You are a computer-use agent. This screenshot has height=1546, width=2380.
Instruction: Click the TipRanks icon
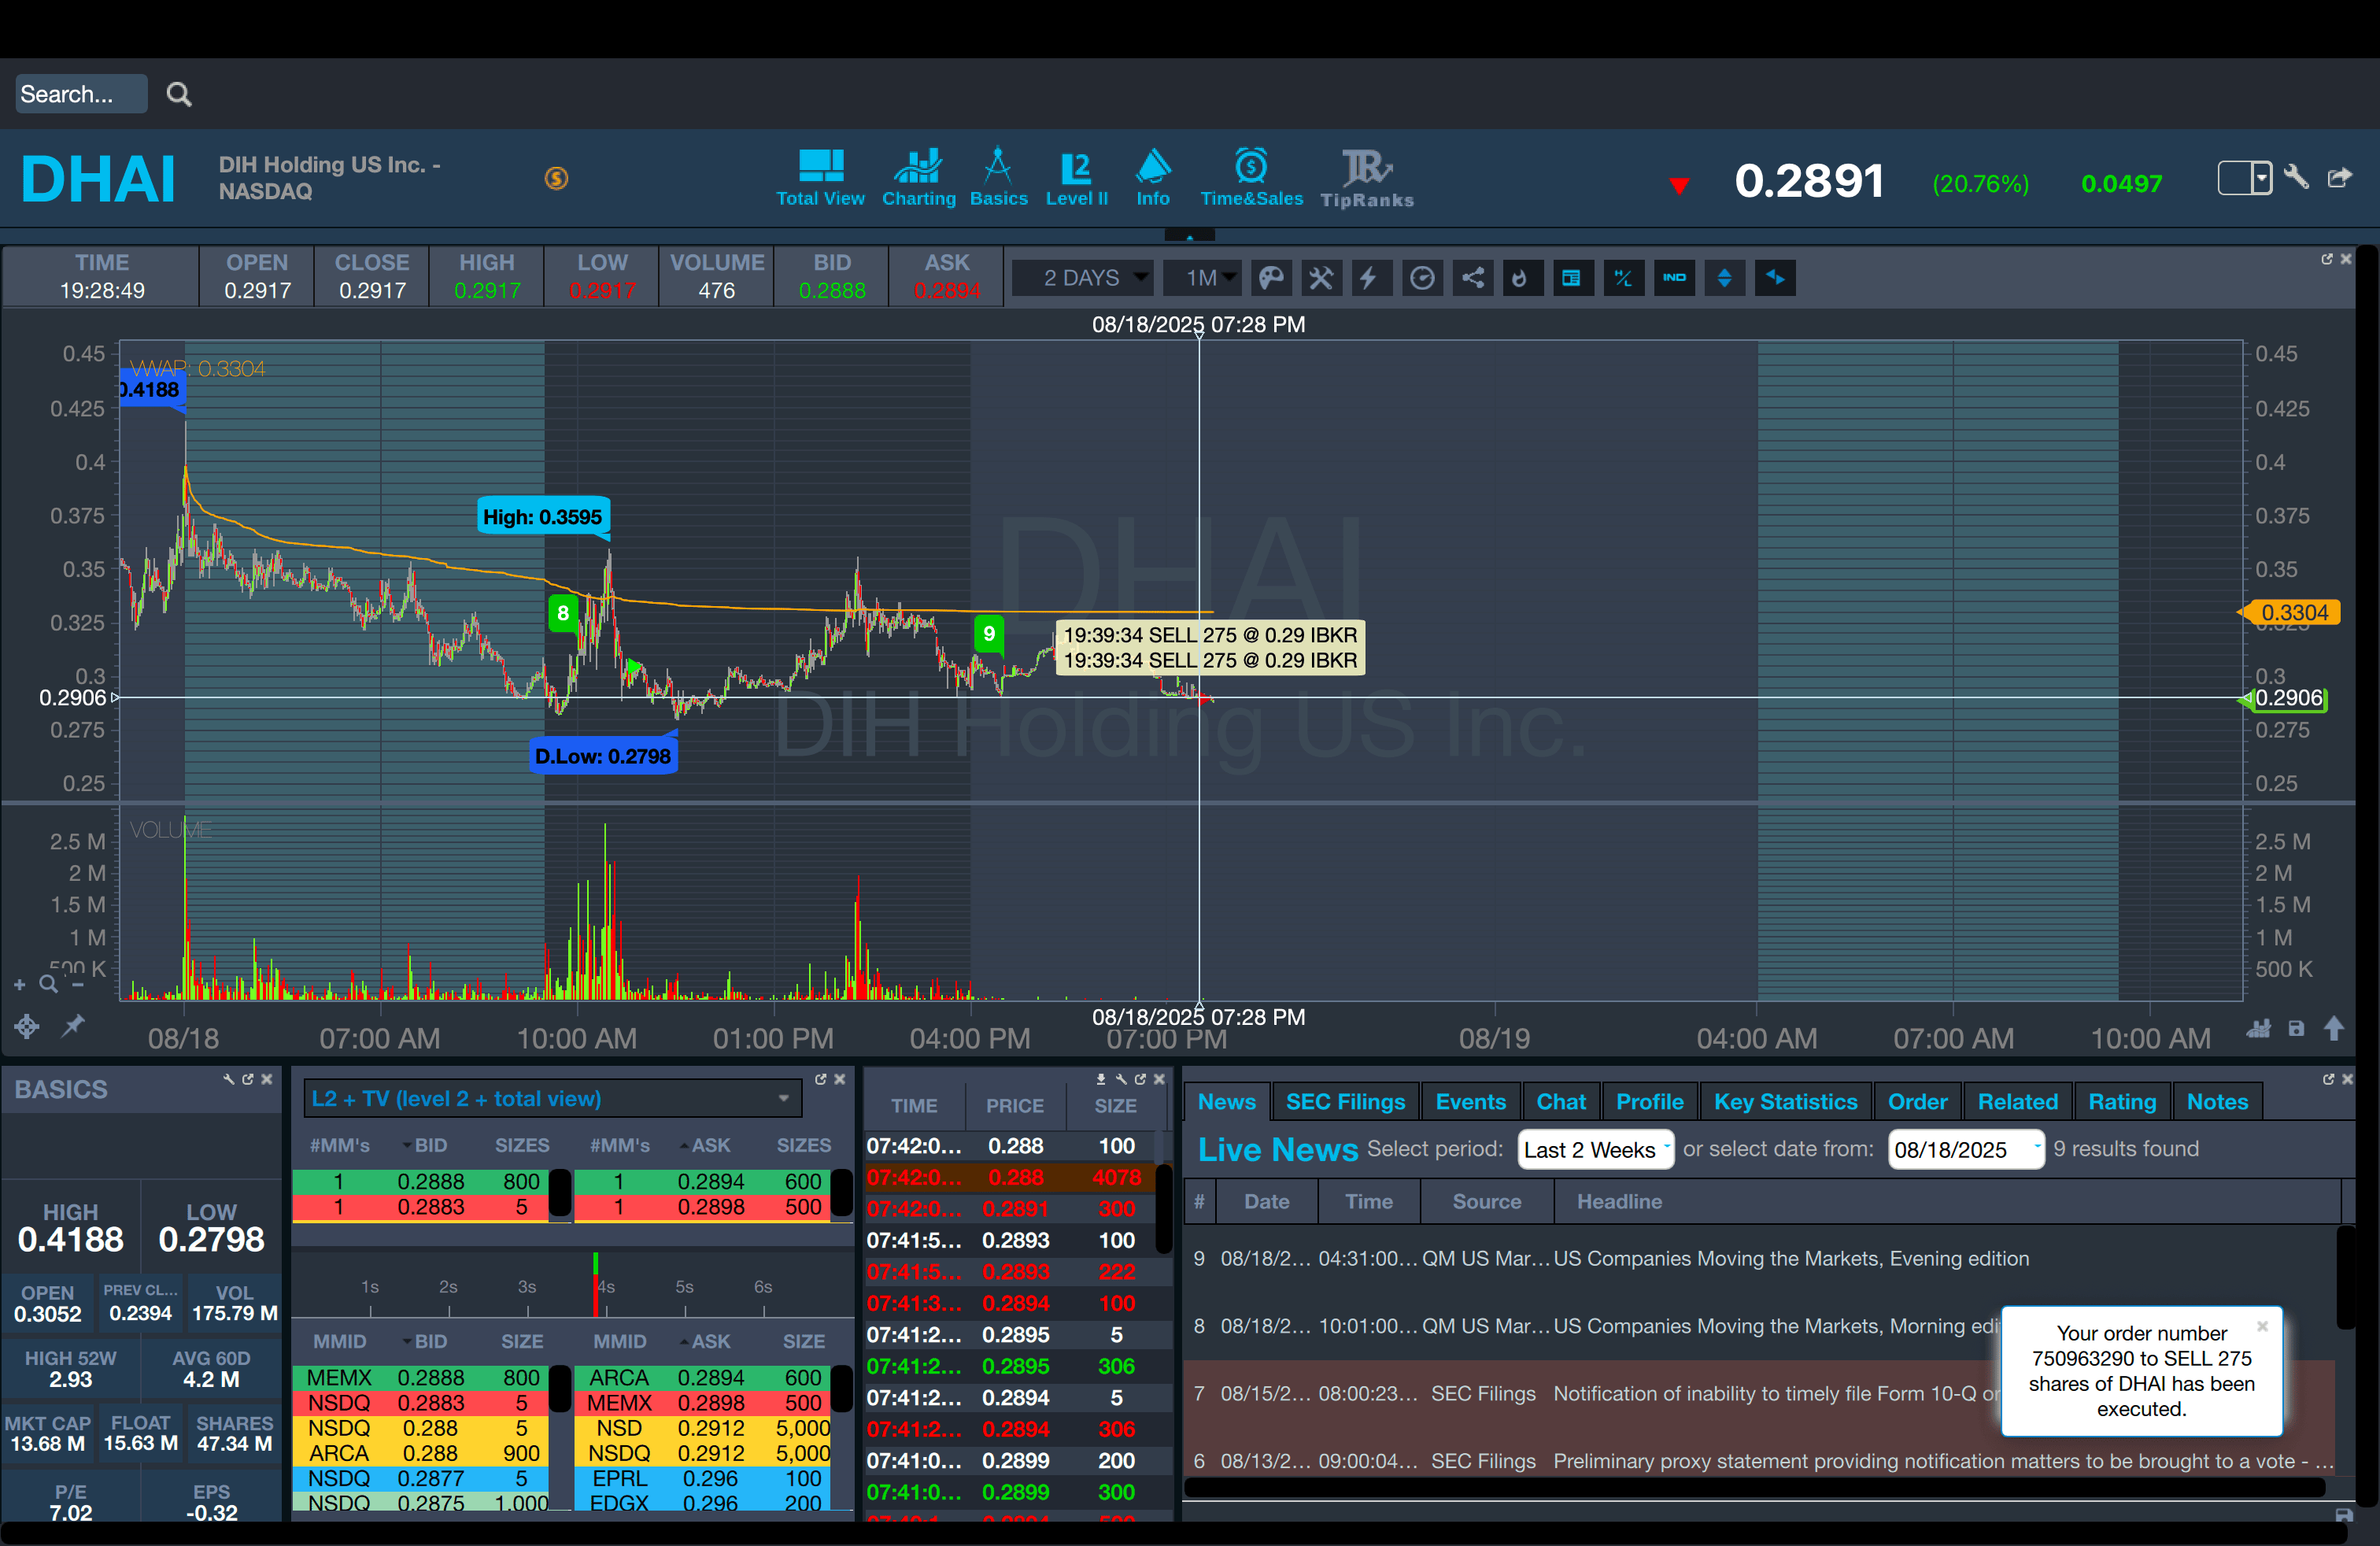point(1366,178)
